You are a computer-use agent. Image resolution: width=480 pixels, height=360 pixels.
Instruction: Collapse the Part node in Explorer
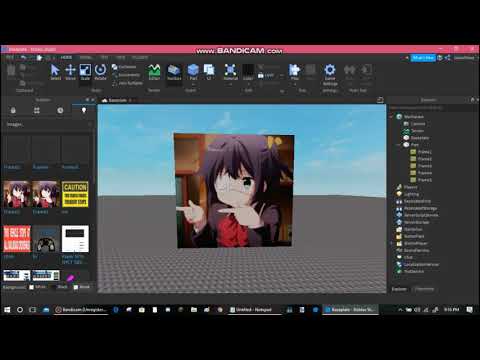point(399,145)
